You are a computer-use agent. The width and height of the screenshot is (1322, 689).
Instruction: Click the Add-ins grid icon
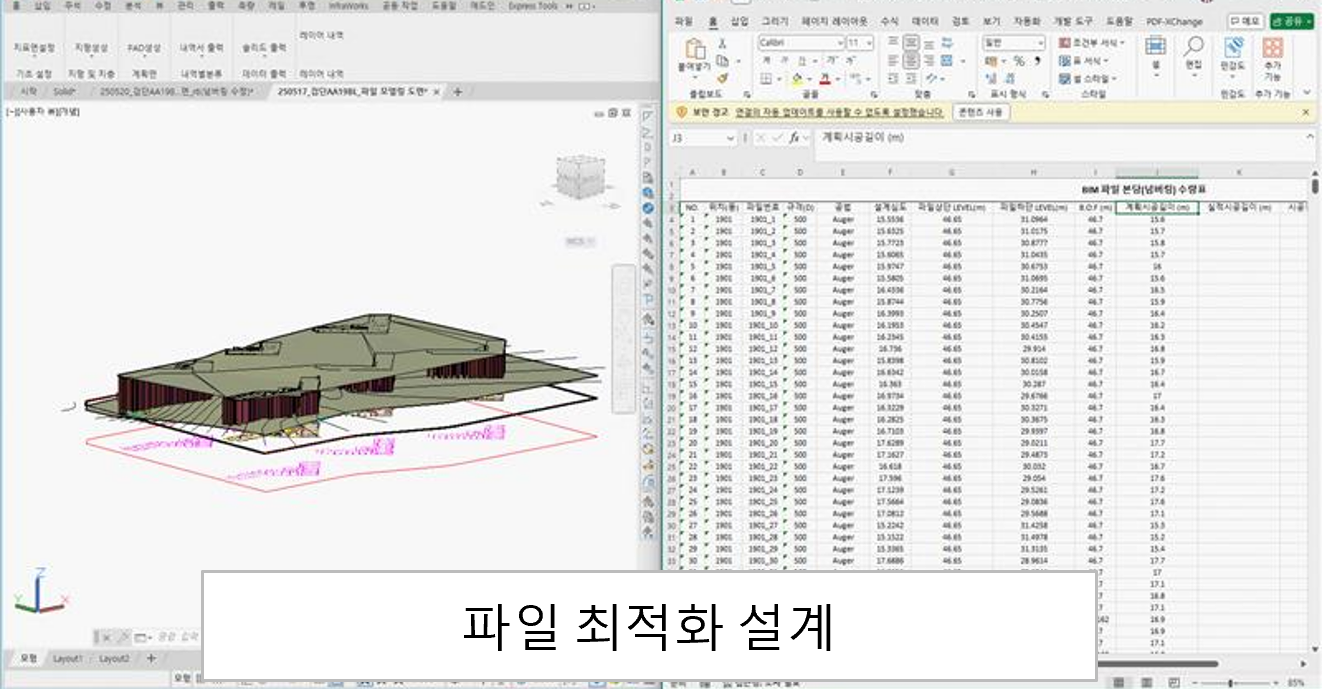point(1272,50)
